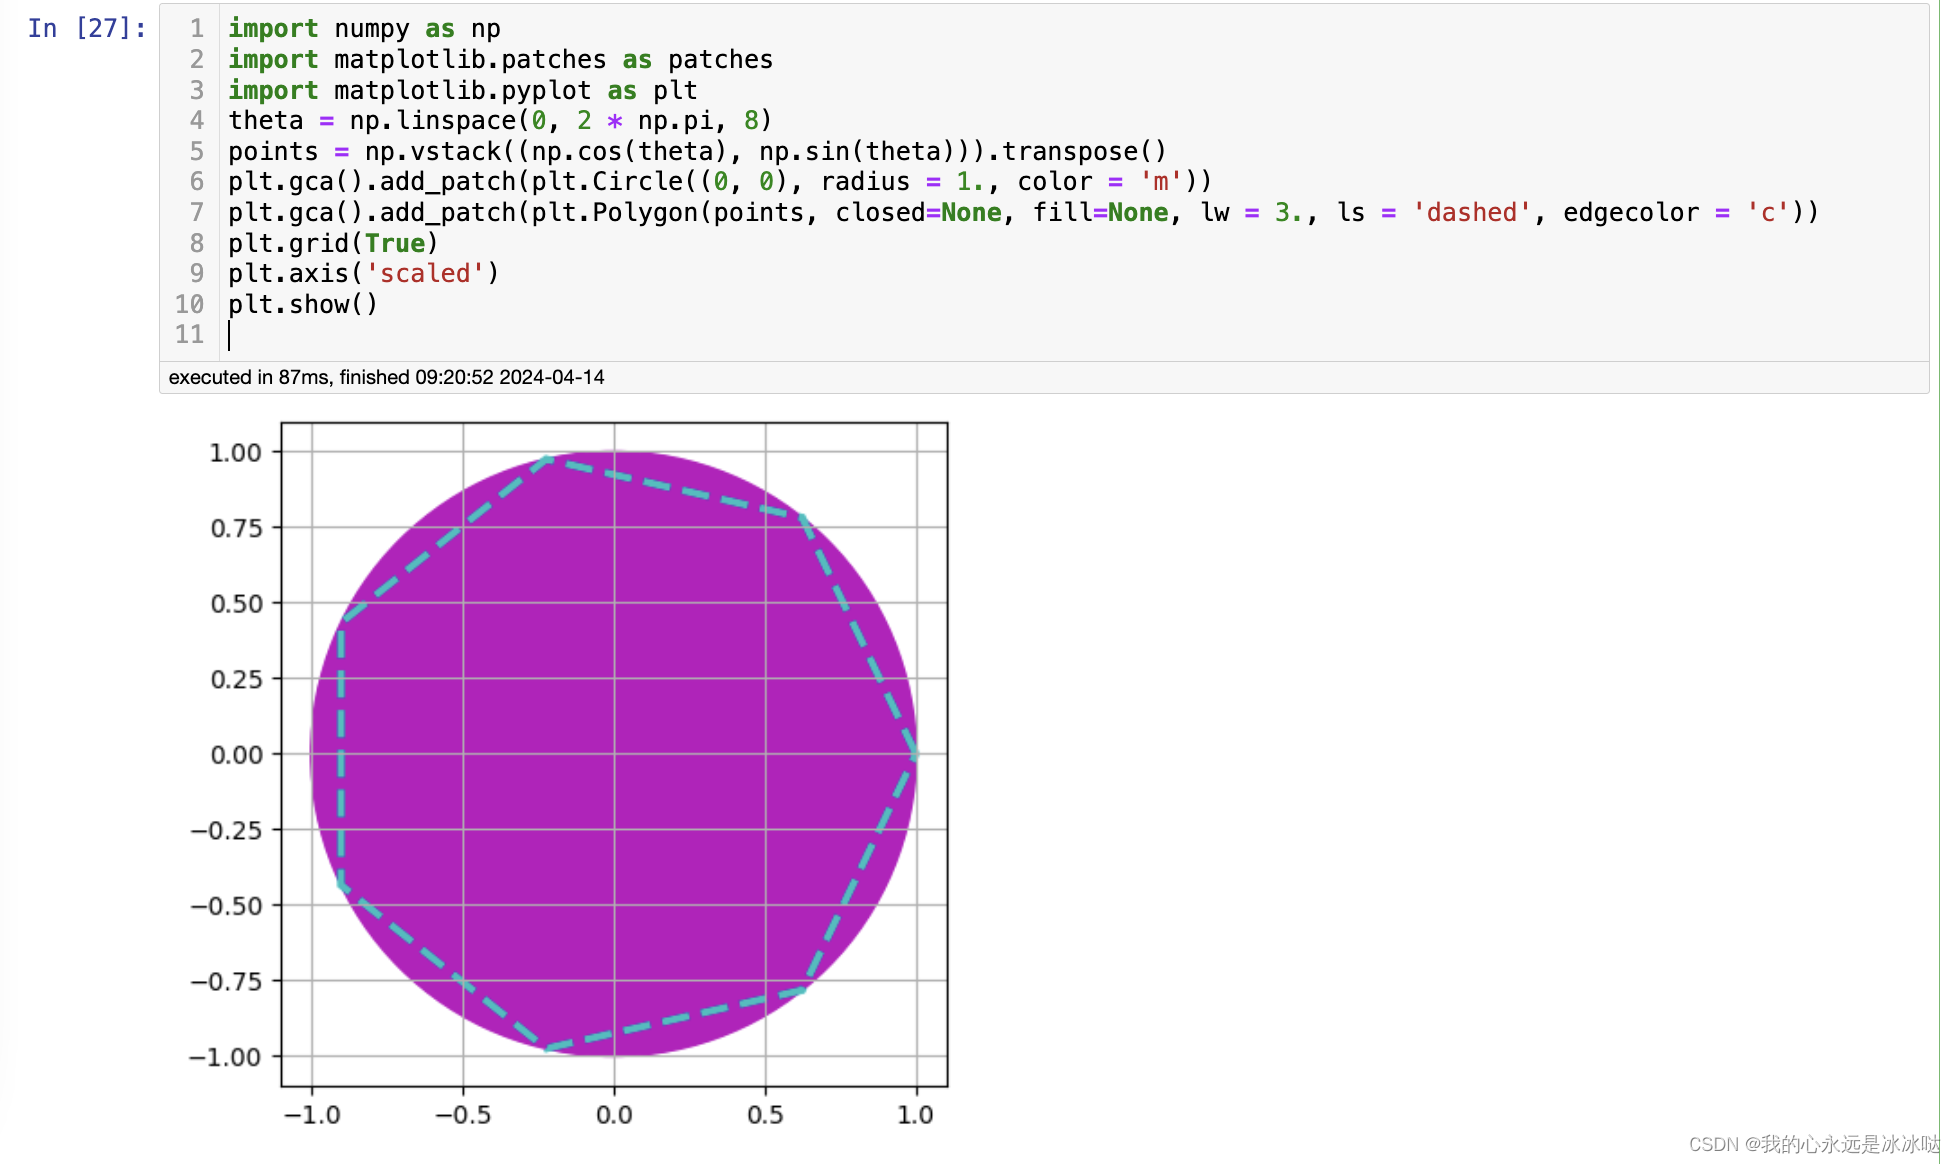1956x1164 pixels.
Task: Click line number 7 in the gutter
Action: 196,212
